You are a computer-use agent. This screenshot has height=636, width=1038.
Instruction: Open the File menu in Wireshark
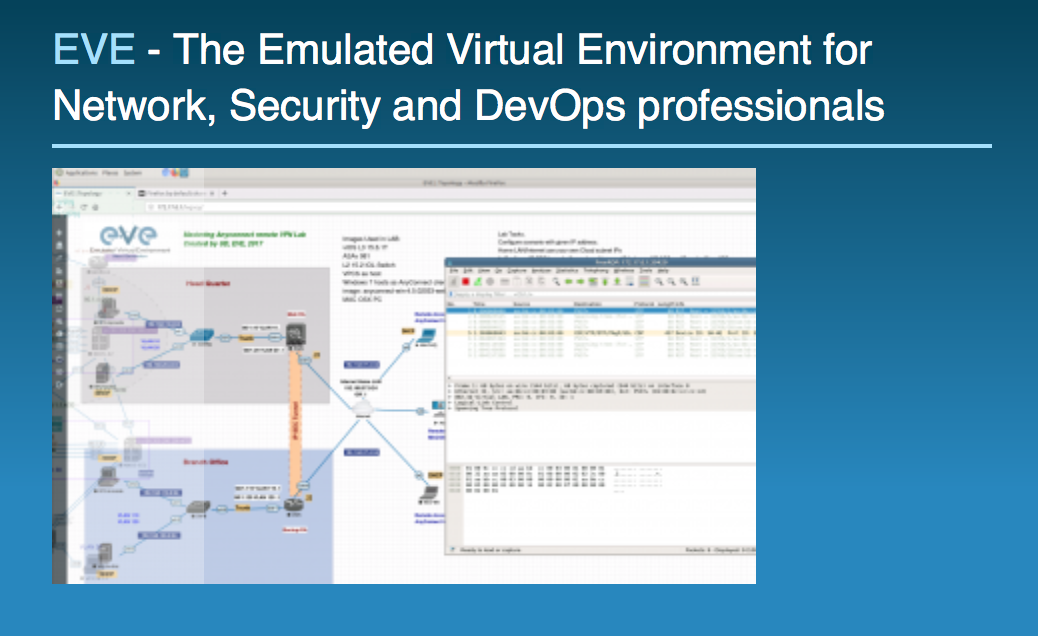click(453, 271)
